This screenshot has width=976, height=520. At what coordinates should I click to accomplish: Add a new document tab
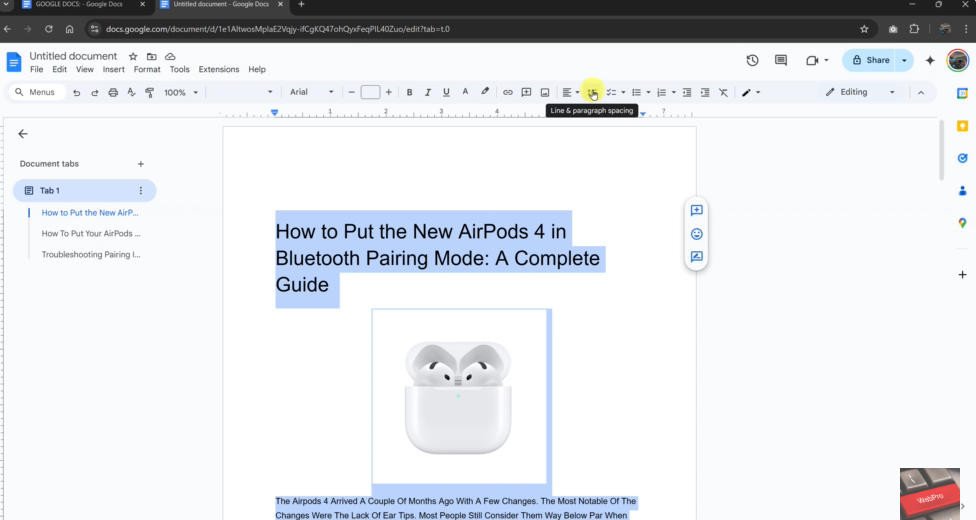(x=141, y=164)
